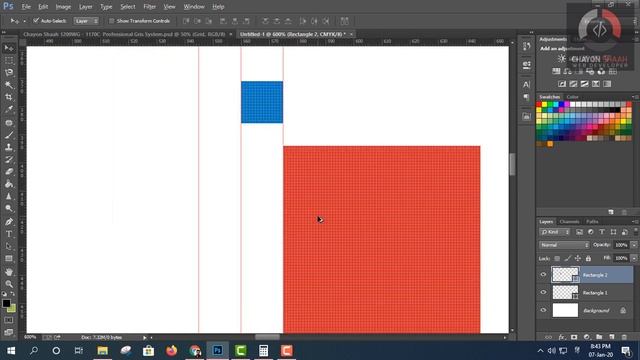640x360 pixels.
Task: Open the Opacity slider dropdown arrow
Action: coord(634,245)
